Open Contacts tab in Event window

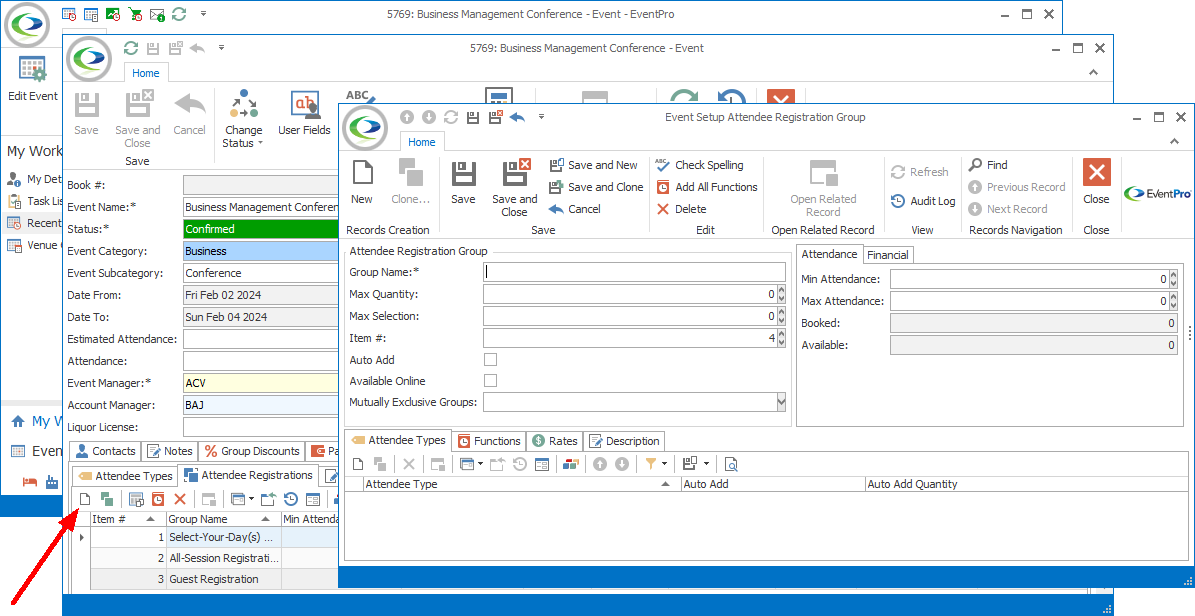(x=106, y=451)
